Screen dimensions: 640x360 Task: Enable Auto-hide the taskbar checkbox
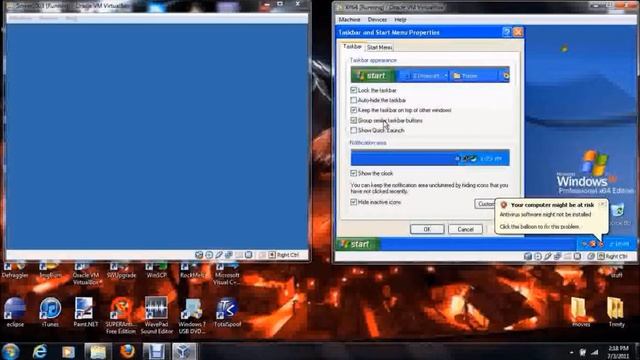coord(353,100)
